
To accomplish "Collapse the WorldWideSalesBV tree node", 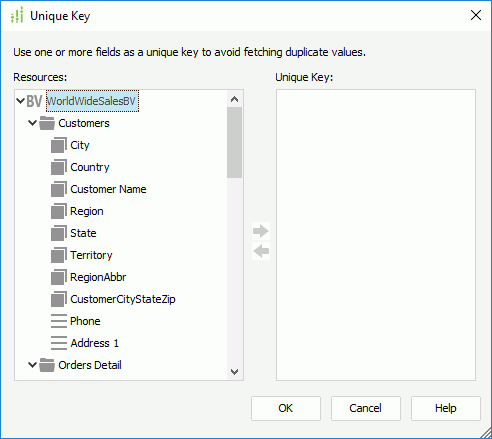I will (x=20, y=100).
